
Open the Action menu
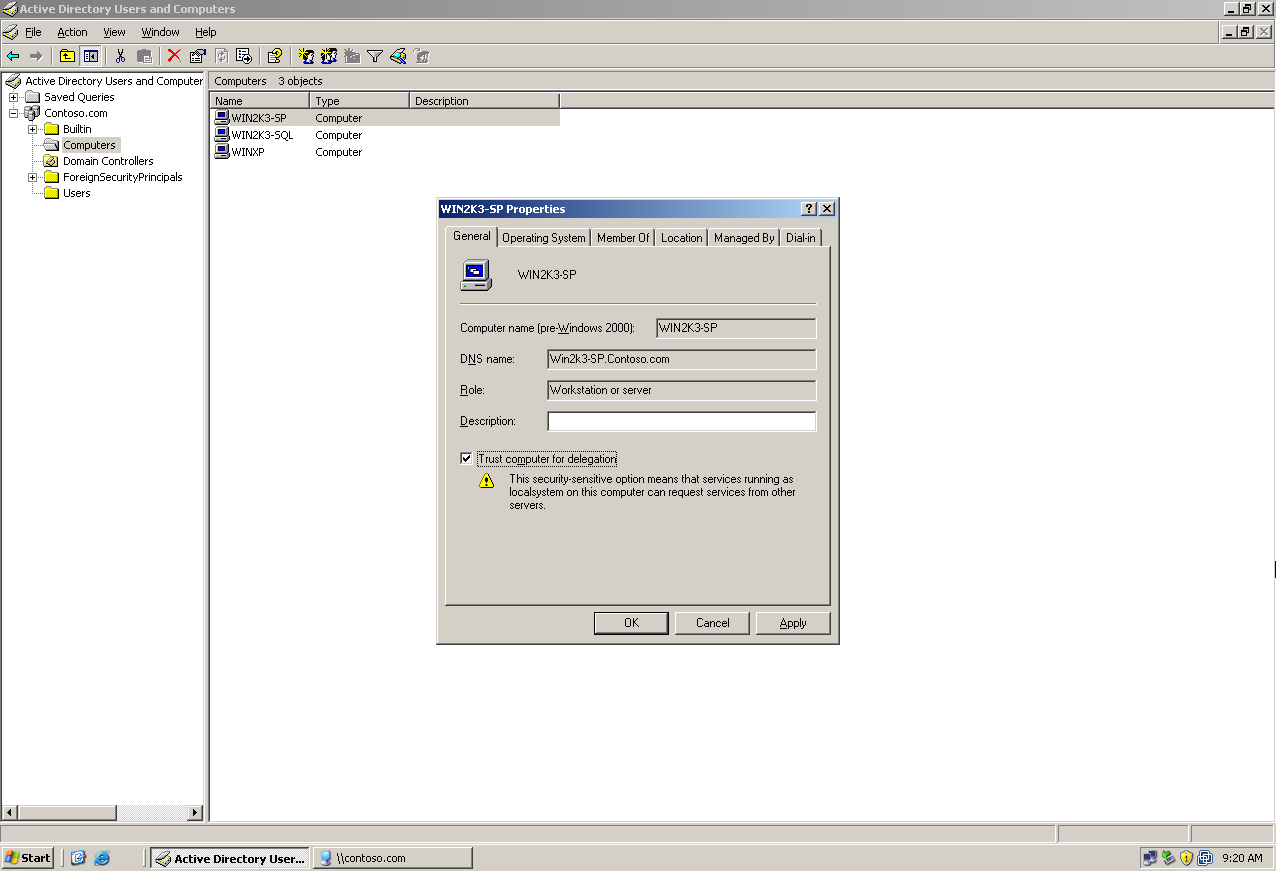(x=72, y=32)
